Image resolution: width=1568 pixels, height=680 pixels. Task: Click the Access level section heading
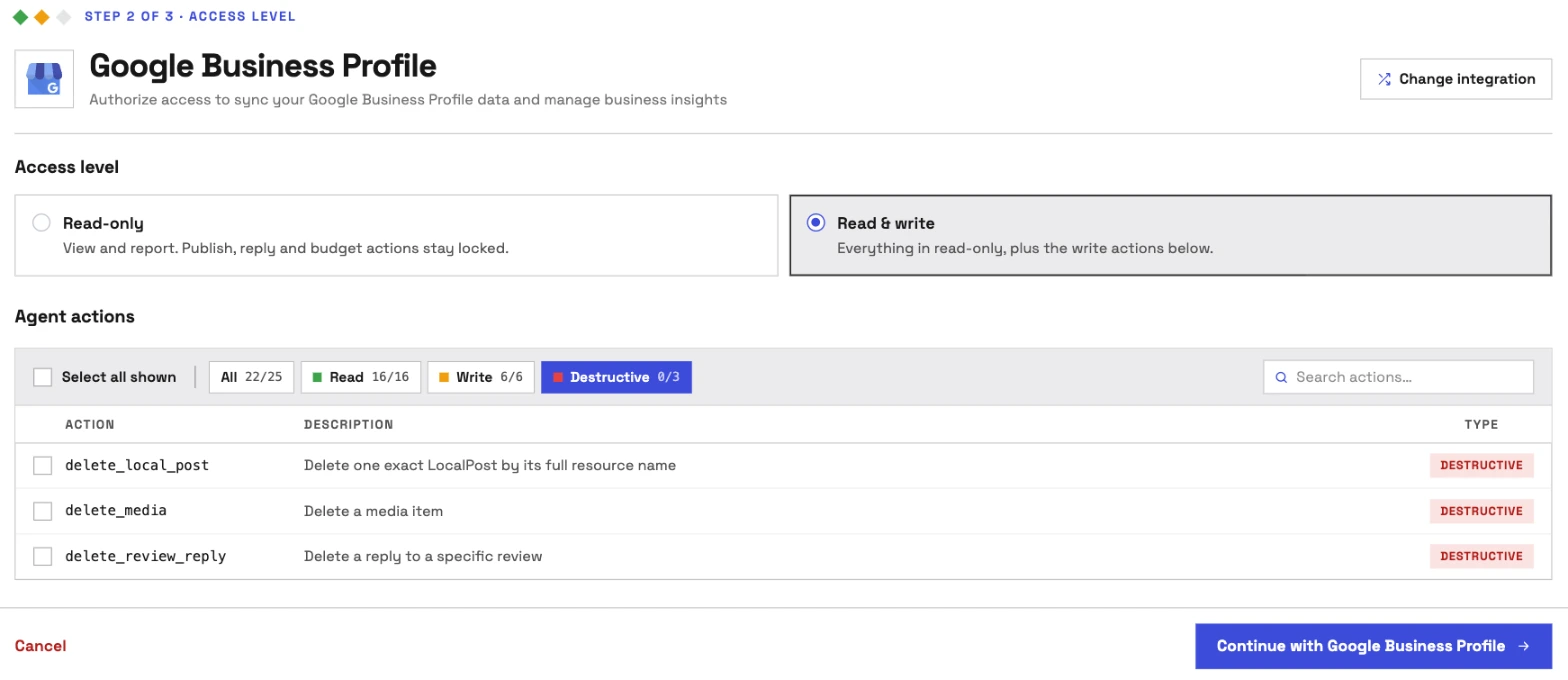click(67, 167)
